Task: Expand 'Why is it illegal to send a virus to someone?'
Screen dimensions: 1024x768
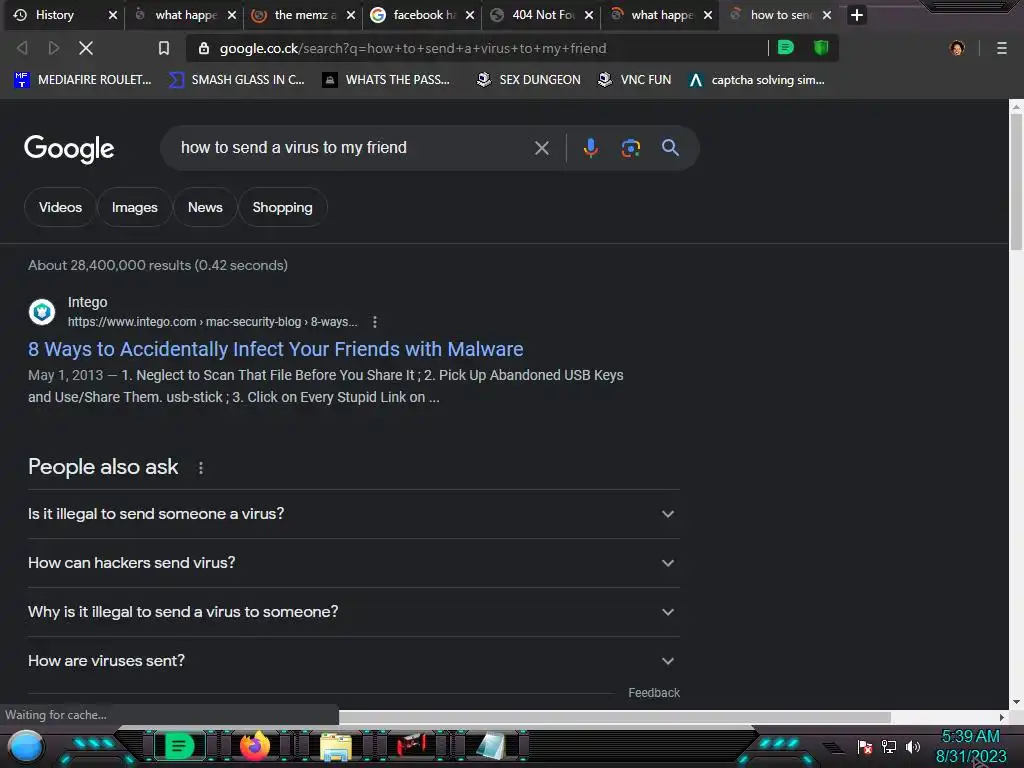Action: [x=353, y=612]
